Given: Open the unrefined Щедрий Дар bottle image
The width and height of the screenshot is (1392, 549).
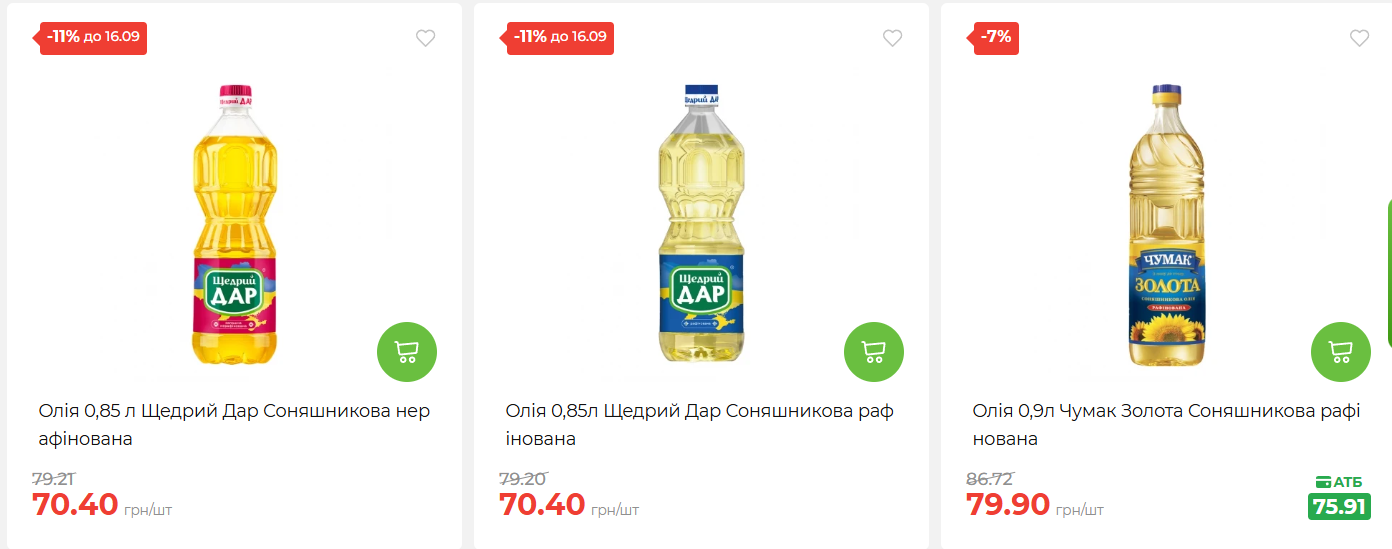Looking at the screenshot, I should pos(234,225).
